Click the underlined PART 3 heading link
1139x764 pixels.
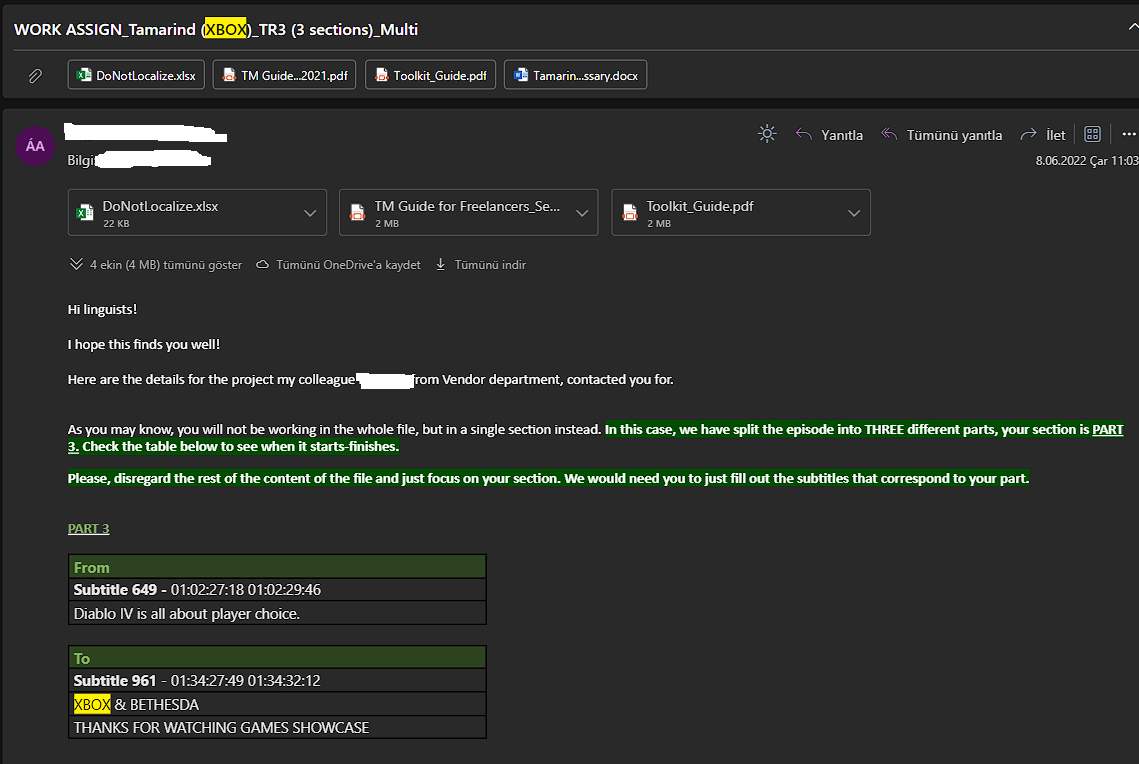pos(89,528)
